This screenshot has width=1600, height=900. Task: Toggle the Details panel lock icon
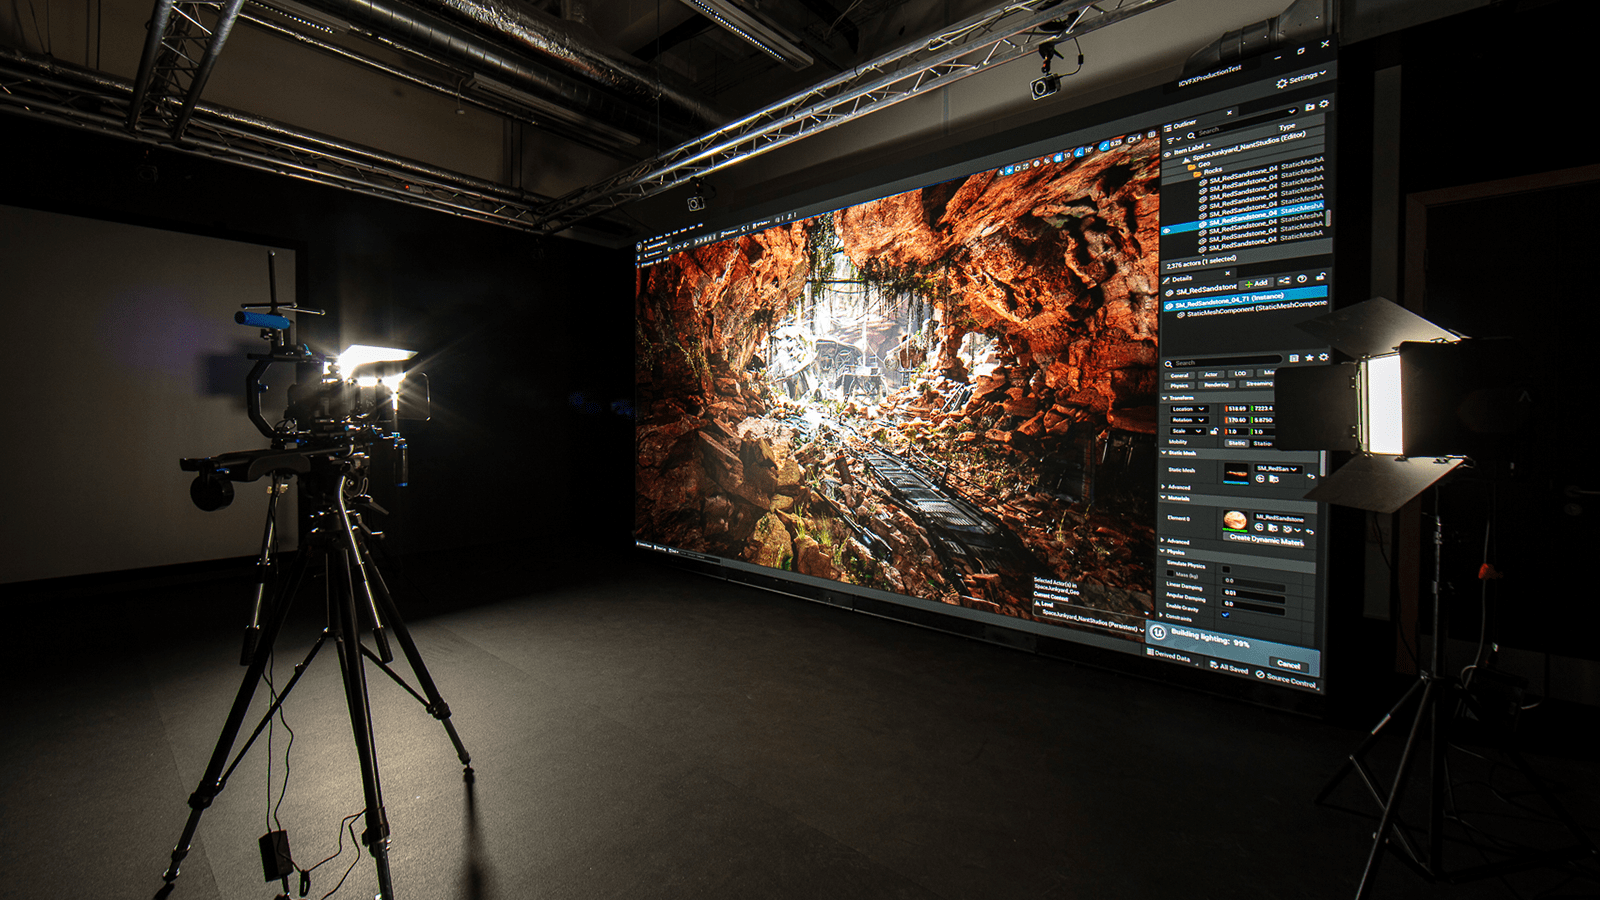pyautogui.click(x=1321, y=276)
